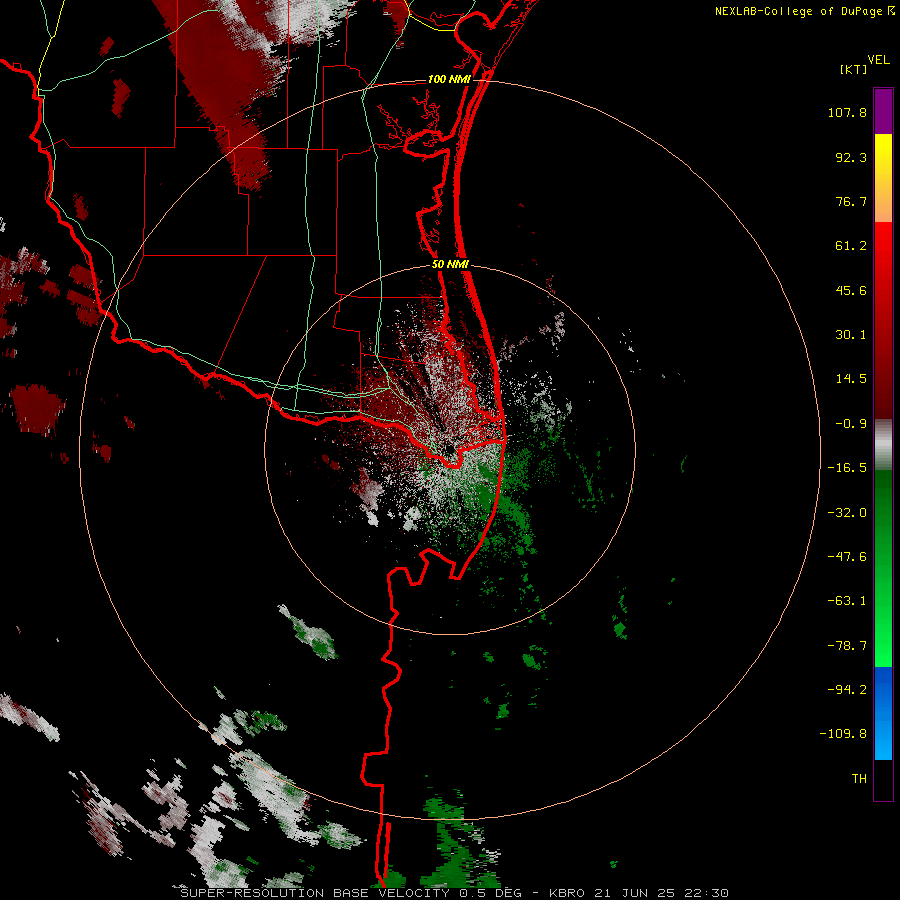900x900 pixels.
Task: Click the 45.6 velocity scale value
Action: click(x=851, y=290)
